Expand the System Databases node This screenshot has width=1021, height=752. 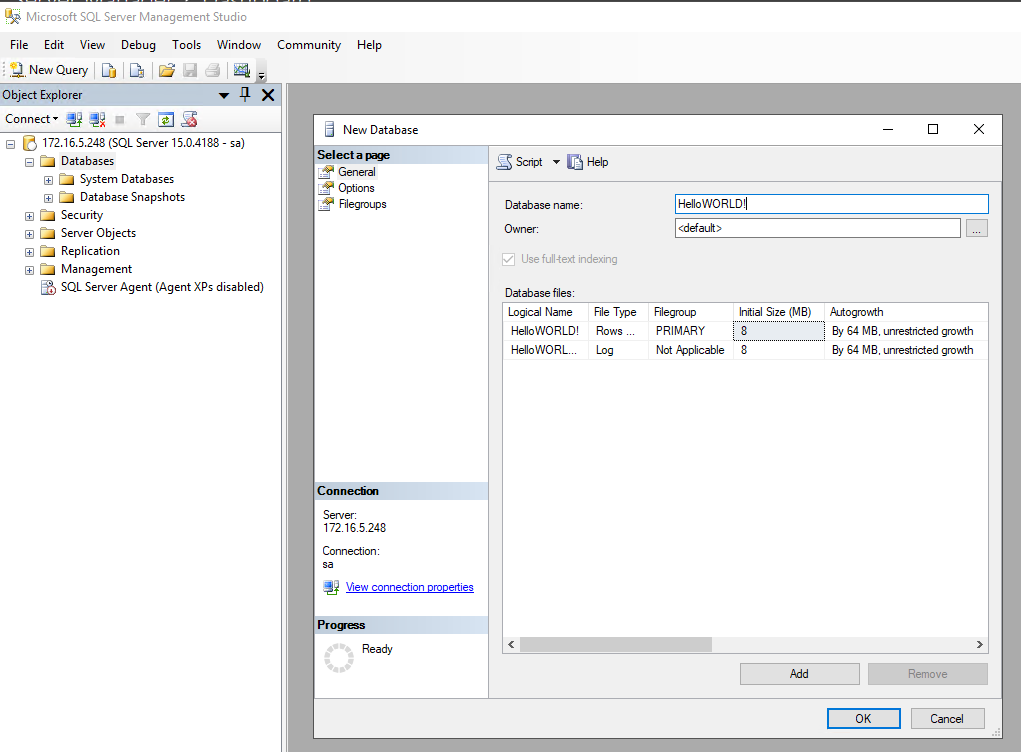(48, 180)
